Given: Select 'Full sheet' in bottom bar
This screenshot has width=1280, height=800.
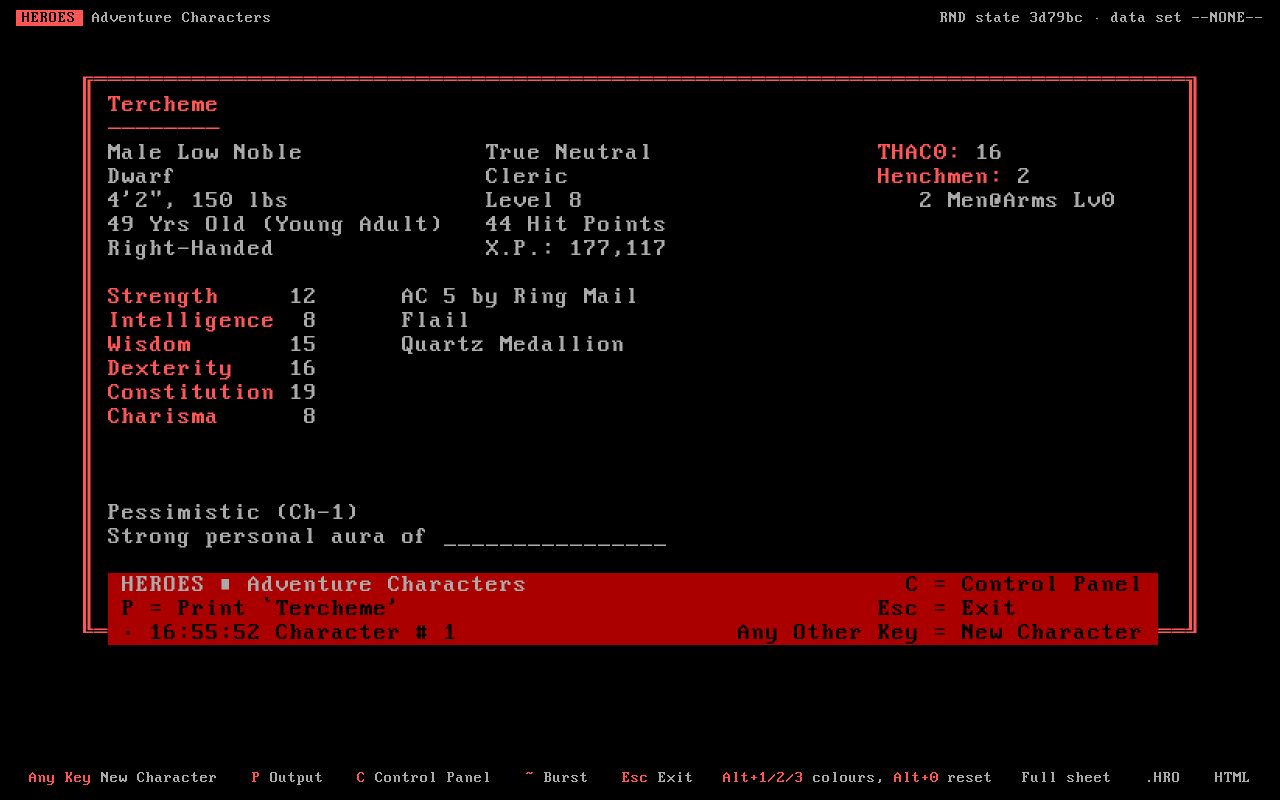Looking at the screenshot, I should [x=1066, y=777].
